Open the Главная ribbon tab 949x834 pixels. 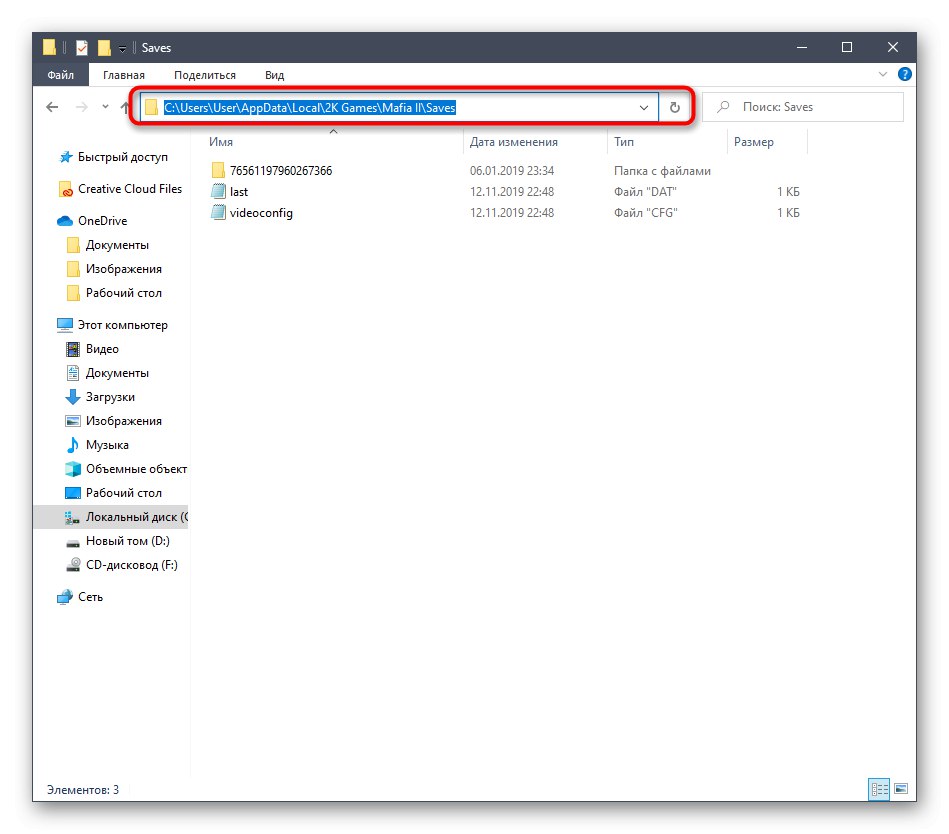coord(123,75)
